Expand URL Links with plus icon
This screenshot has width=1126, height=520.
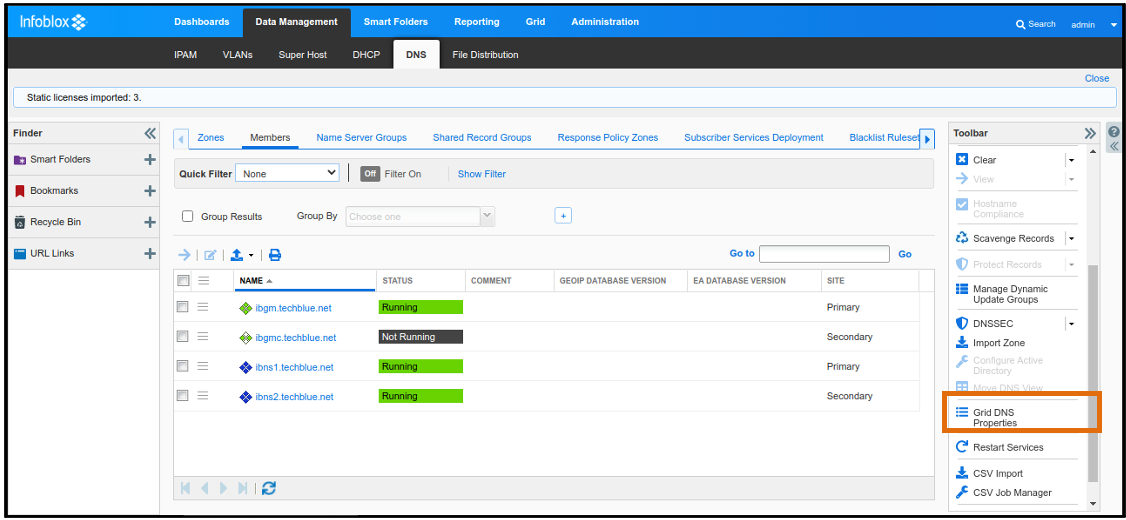pyautogui.click(x=149, y=254)
